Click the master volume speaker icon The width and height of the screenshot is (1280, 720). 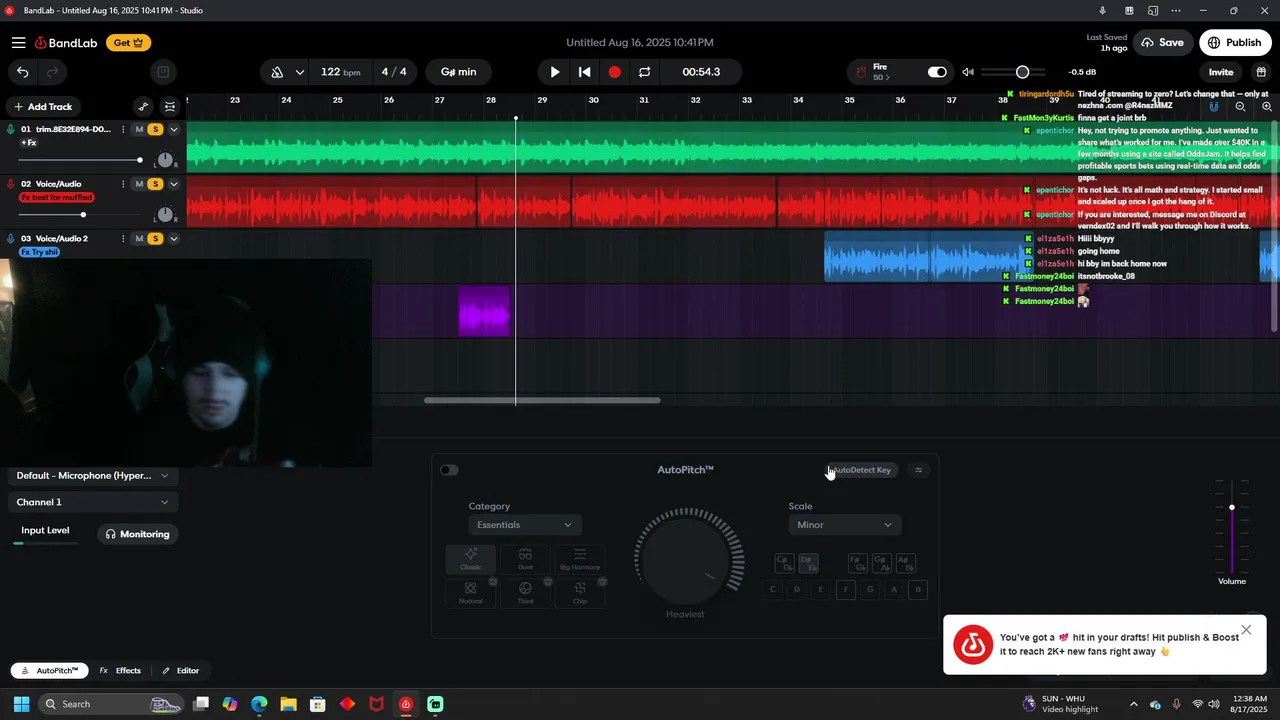pyautogui.click(x=968, y=72)
